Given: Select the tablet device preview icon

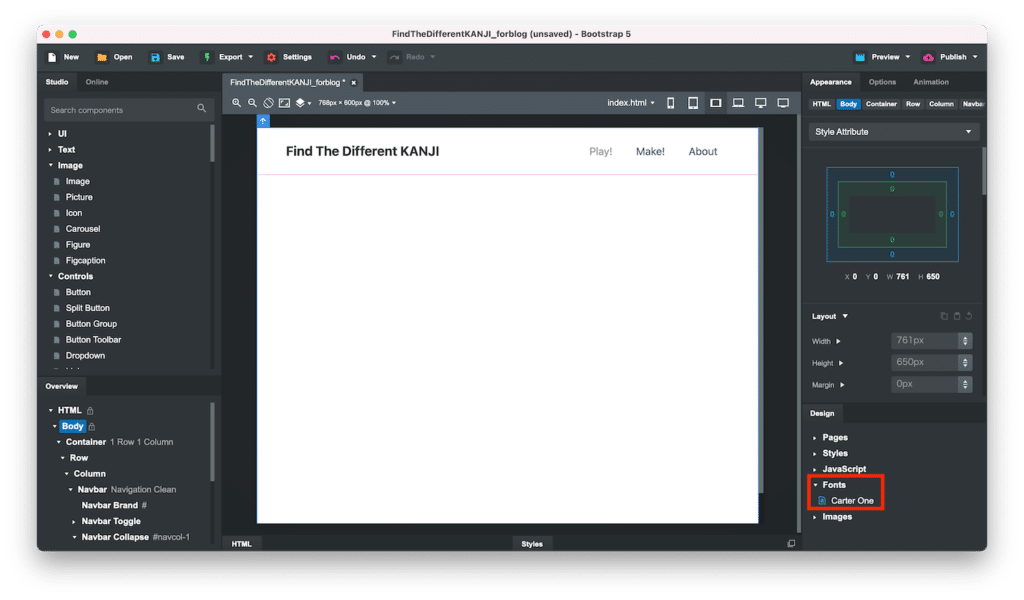Looking at the screenshot, I should [692, 103].
